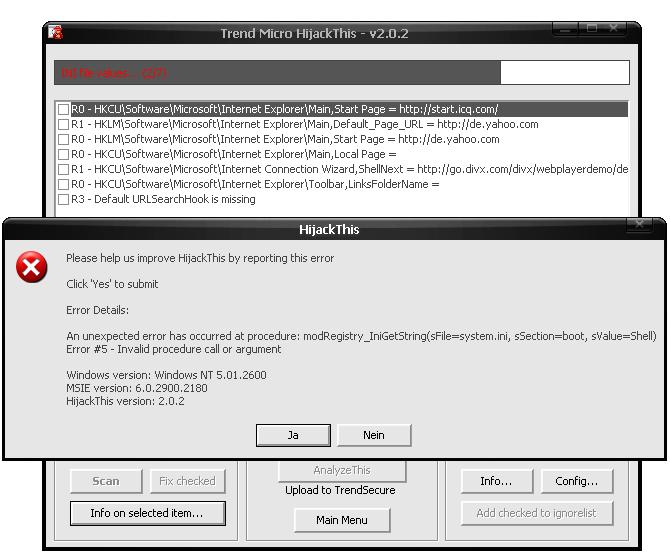The width and height of the screenshot is (670, 556).
Task: Click the HijackThis version: 2.0.2 text
Action: pyautogui.click(x=126, y=401)
